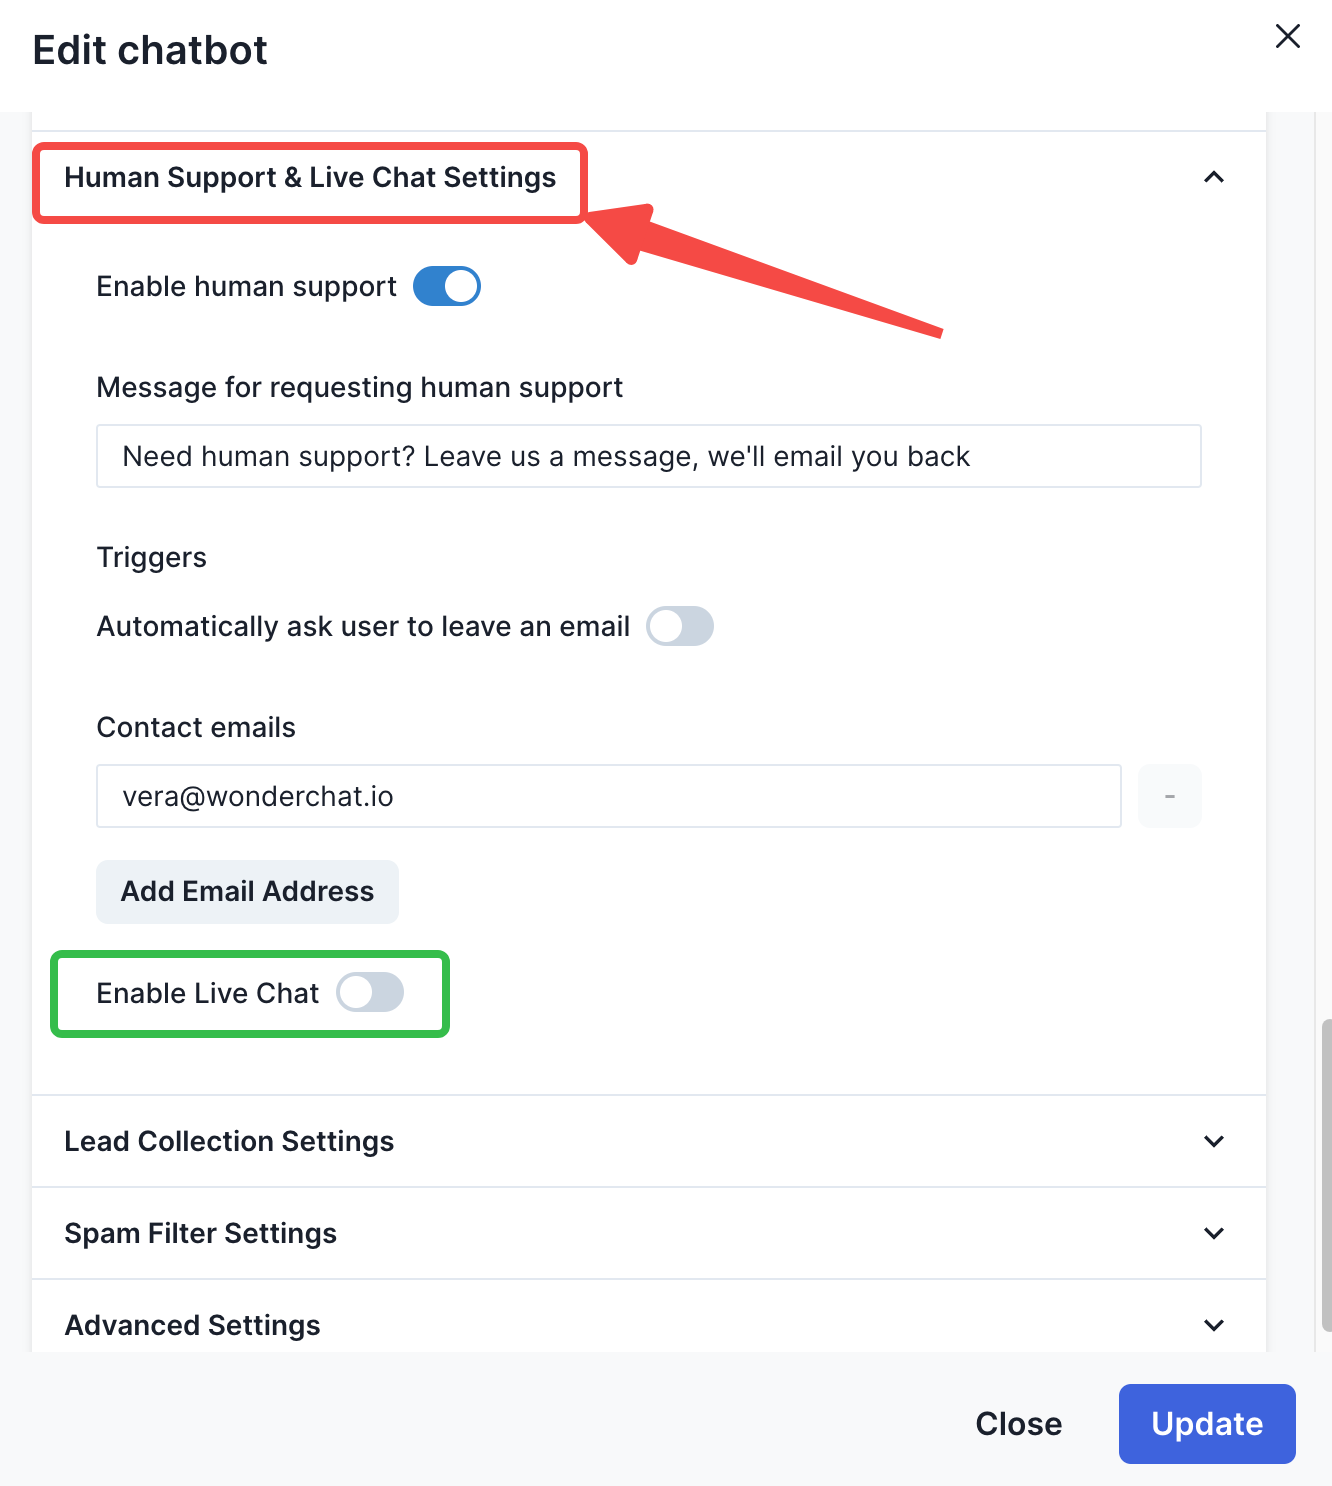Click the Update button
1332x1486 pixels.
coord(1207,1423)
